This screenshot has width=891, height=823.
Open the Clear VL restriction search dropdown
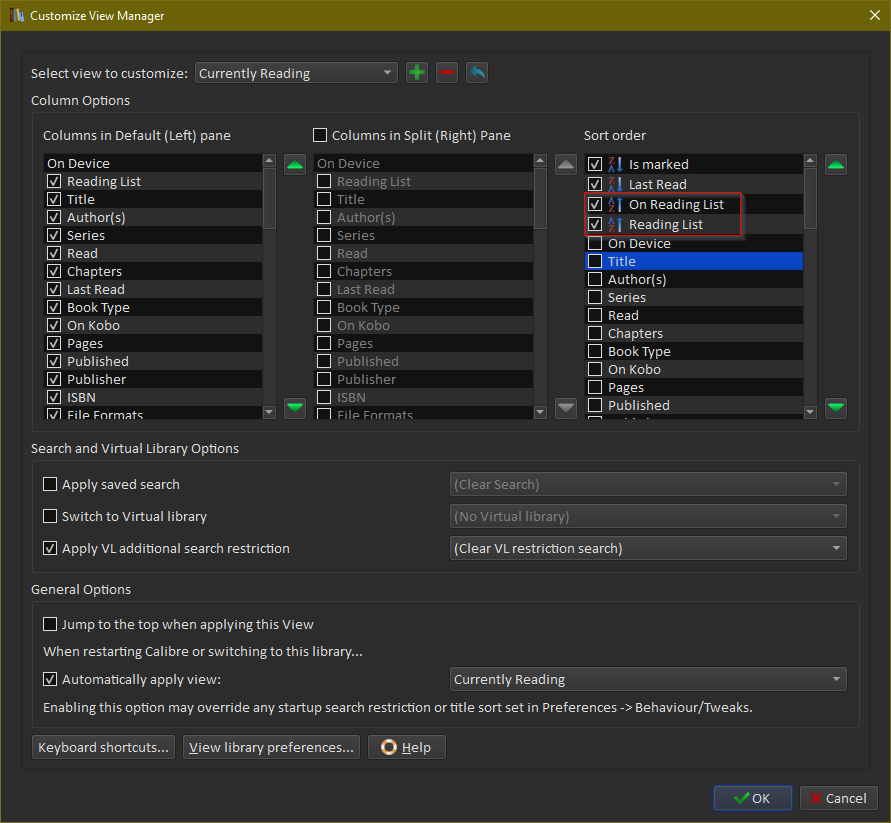(x=648, y=548)
